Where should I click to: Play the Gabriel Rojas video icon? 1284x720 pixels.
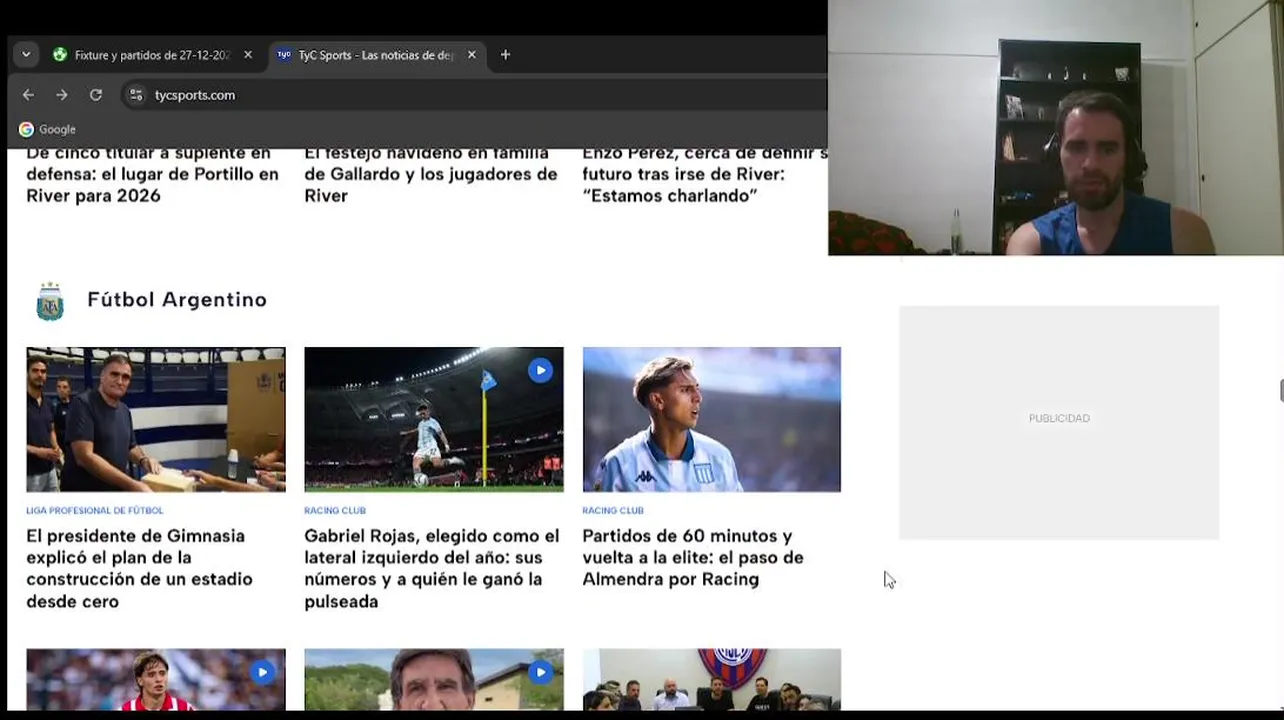coord(540,370)
